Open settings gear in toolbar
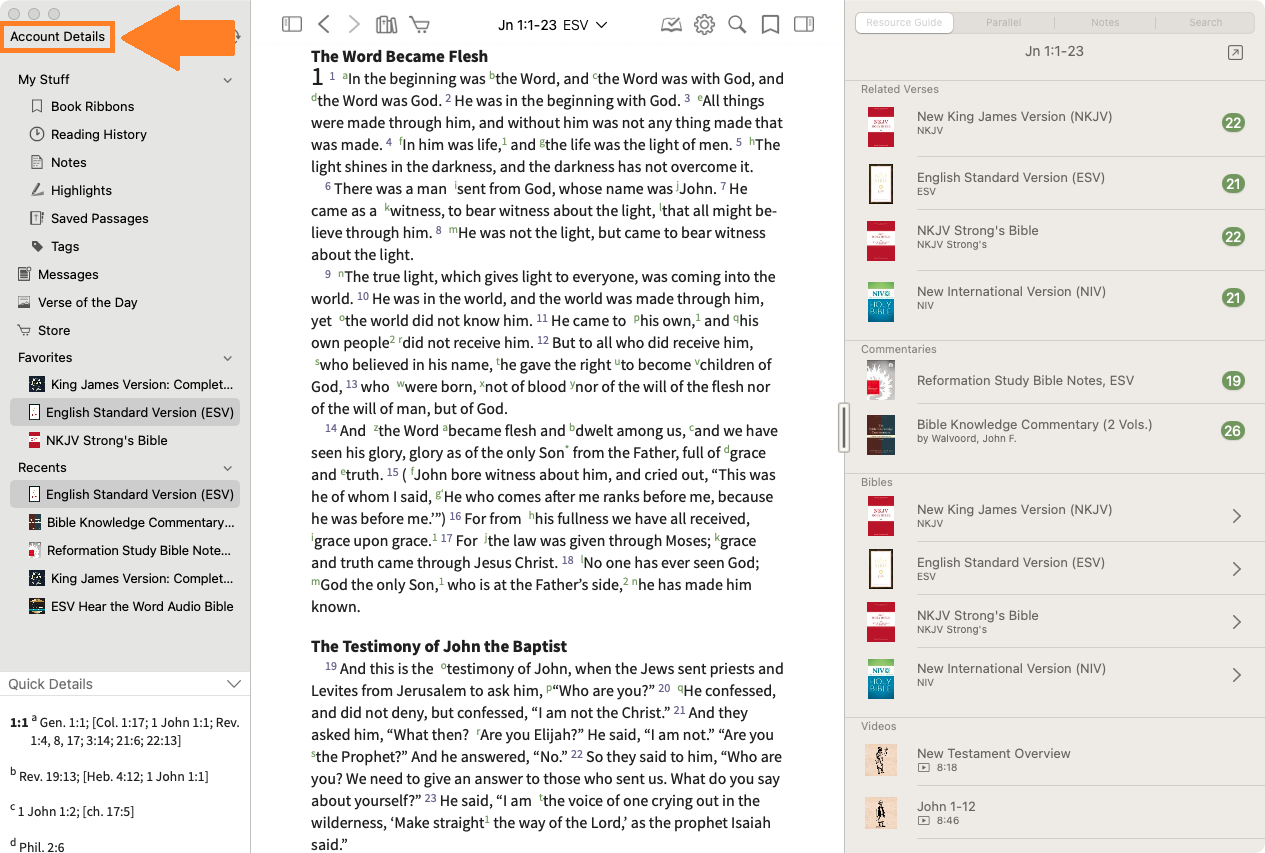1265x853 pixels. 704,24
